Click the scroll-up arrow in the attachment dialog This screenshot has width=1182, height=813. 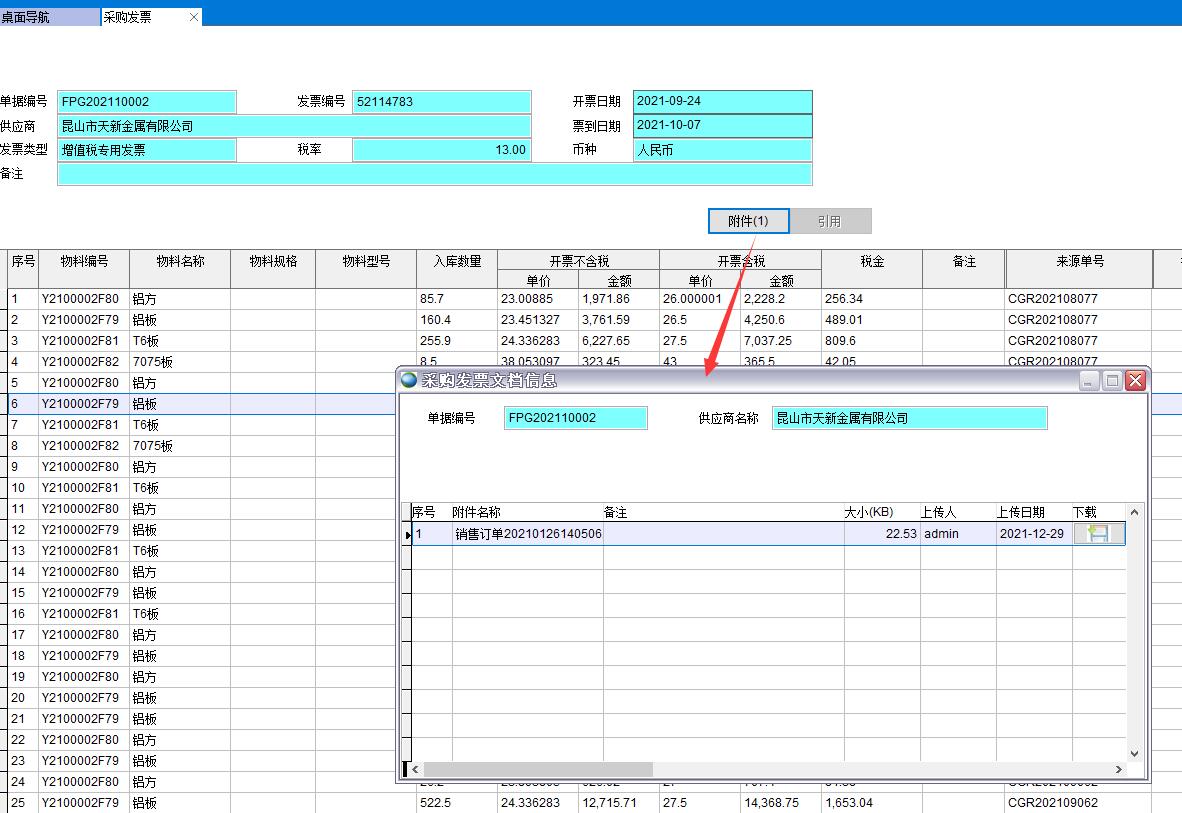pyautogui.click(x=1133, y=510)
